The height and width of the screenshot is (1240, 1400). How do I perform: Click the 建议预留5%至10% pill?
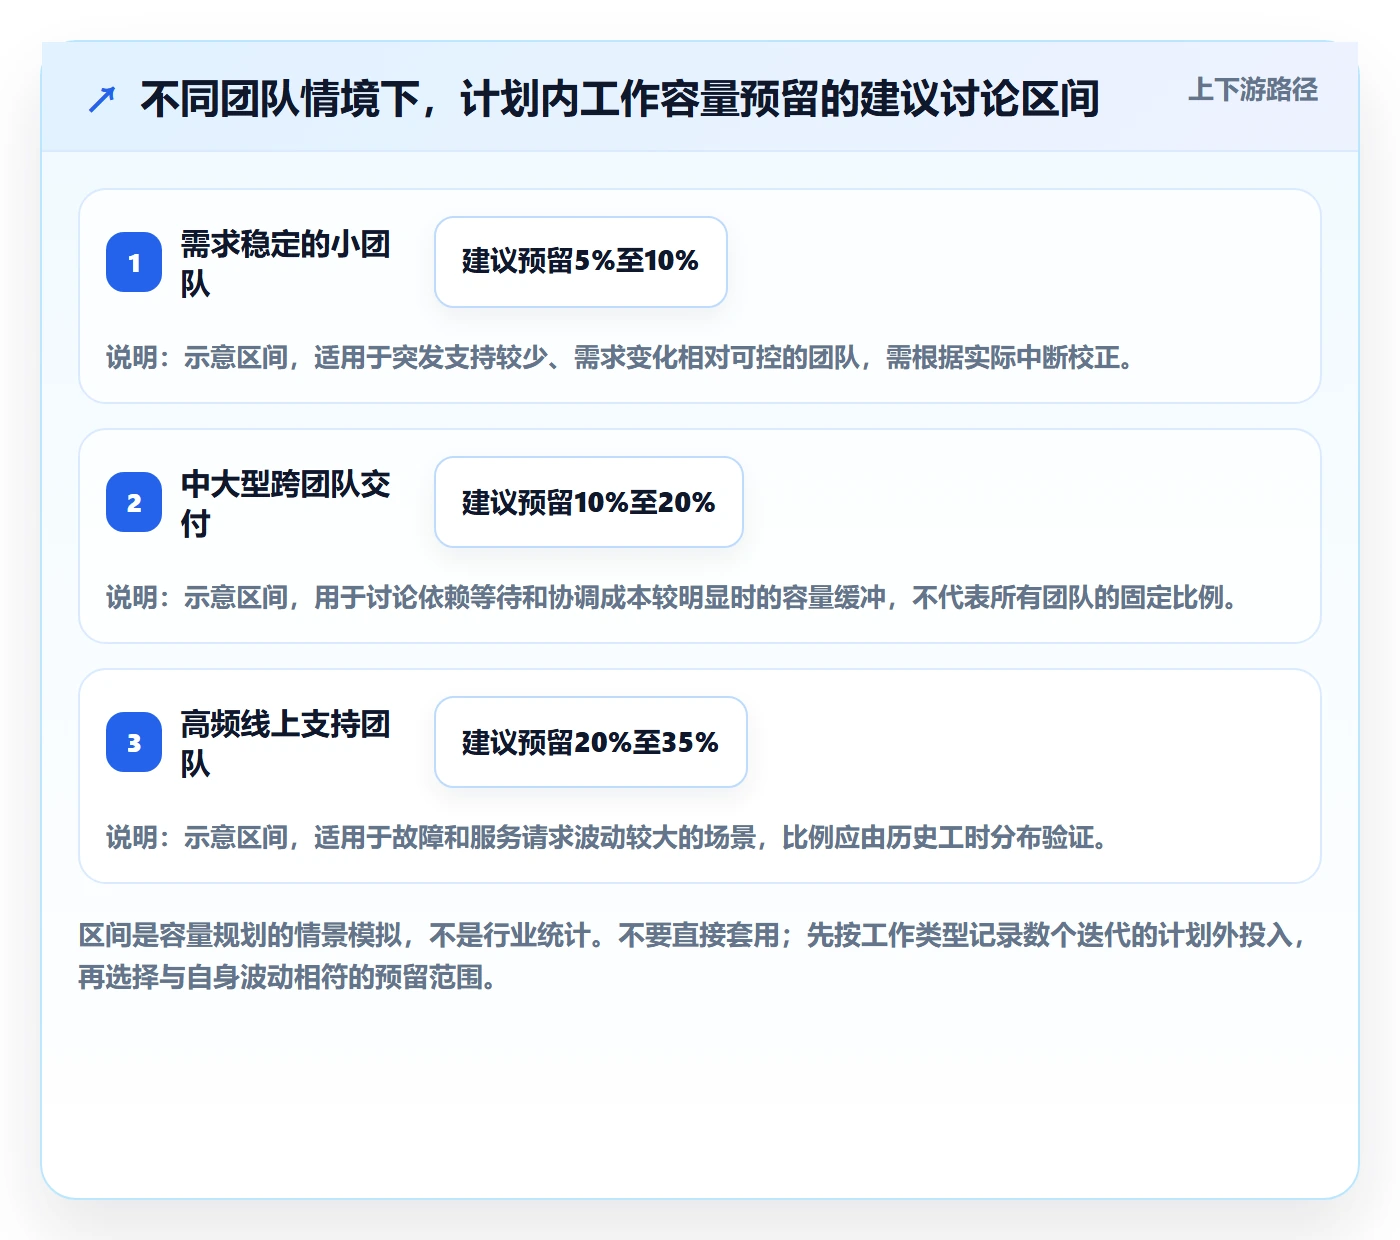pyautogui.click(x=581, y=262)
